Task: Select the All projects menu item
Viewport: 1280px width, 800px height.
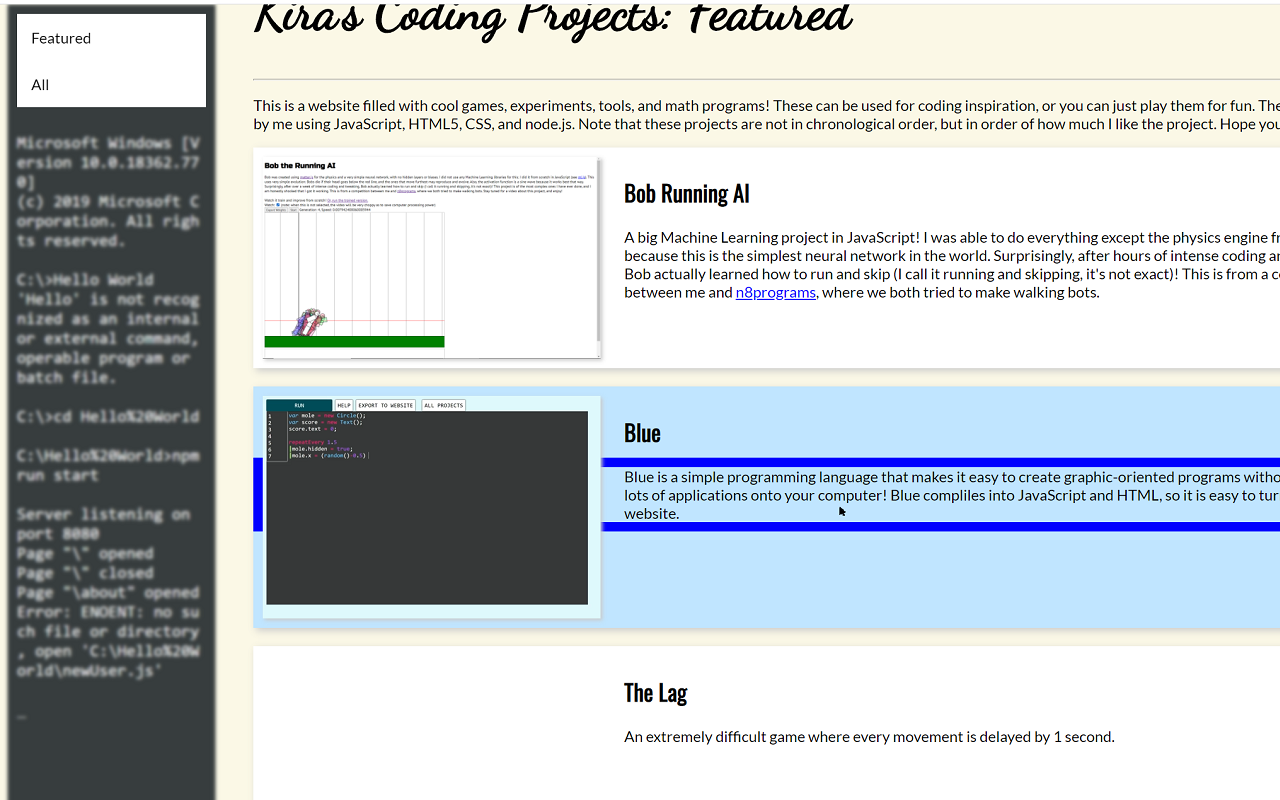Action: (111, 84)
